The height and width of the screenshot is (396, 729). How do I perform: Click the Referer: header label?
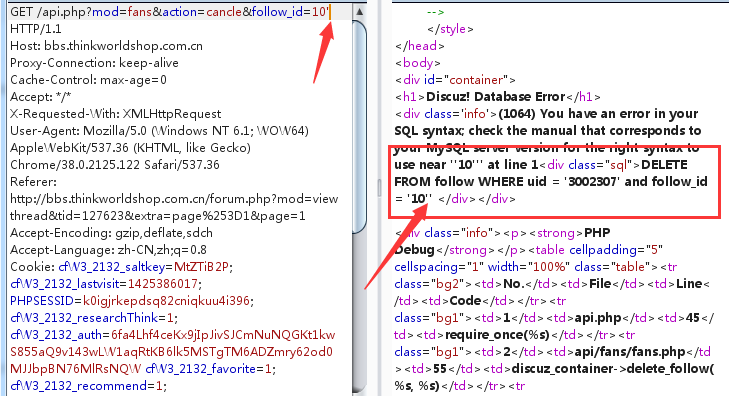[x=33, y=182]
